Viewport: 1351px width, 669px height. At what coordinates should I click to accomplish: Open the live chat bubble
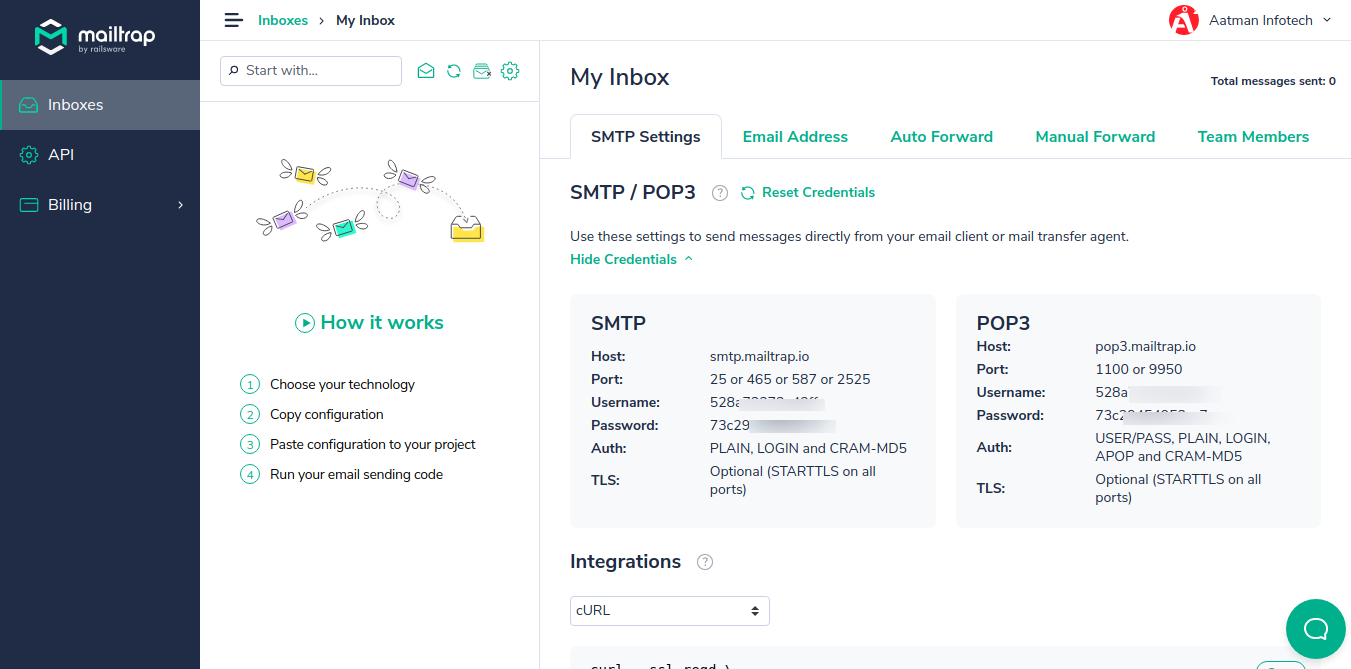[x=1315, y=629]
